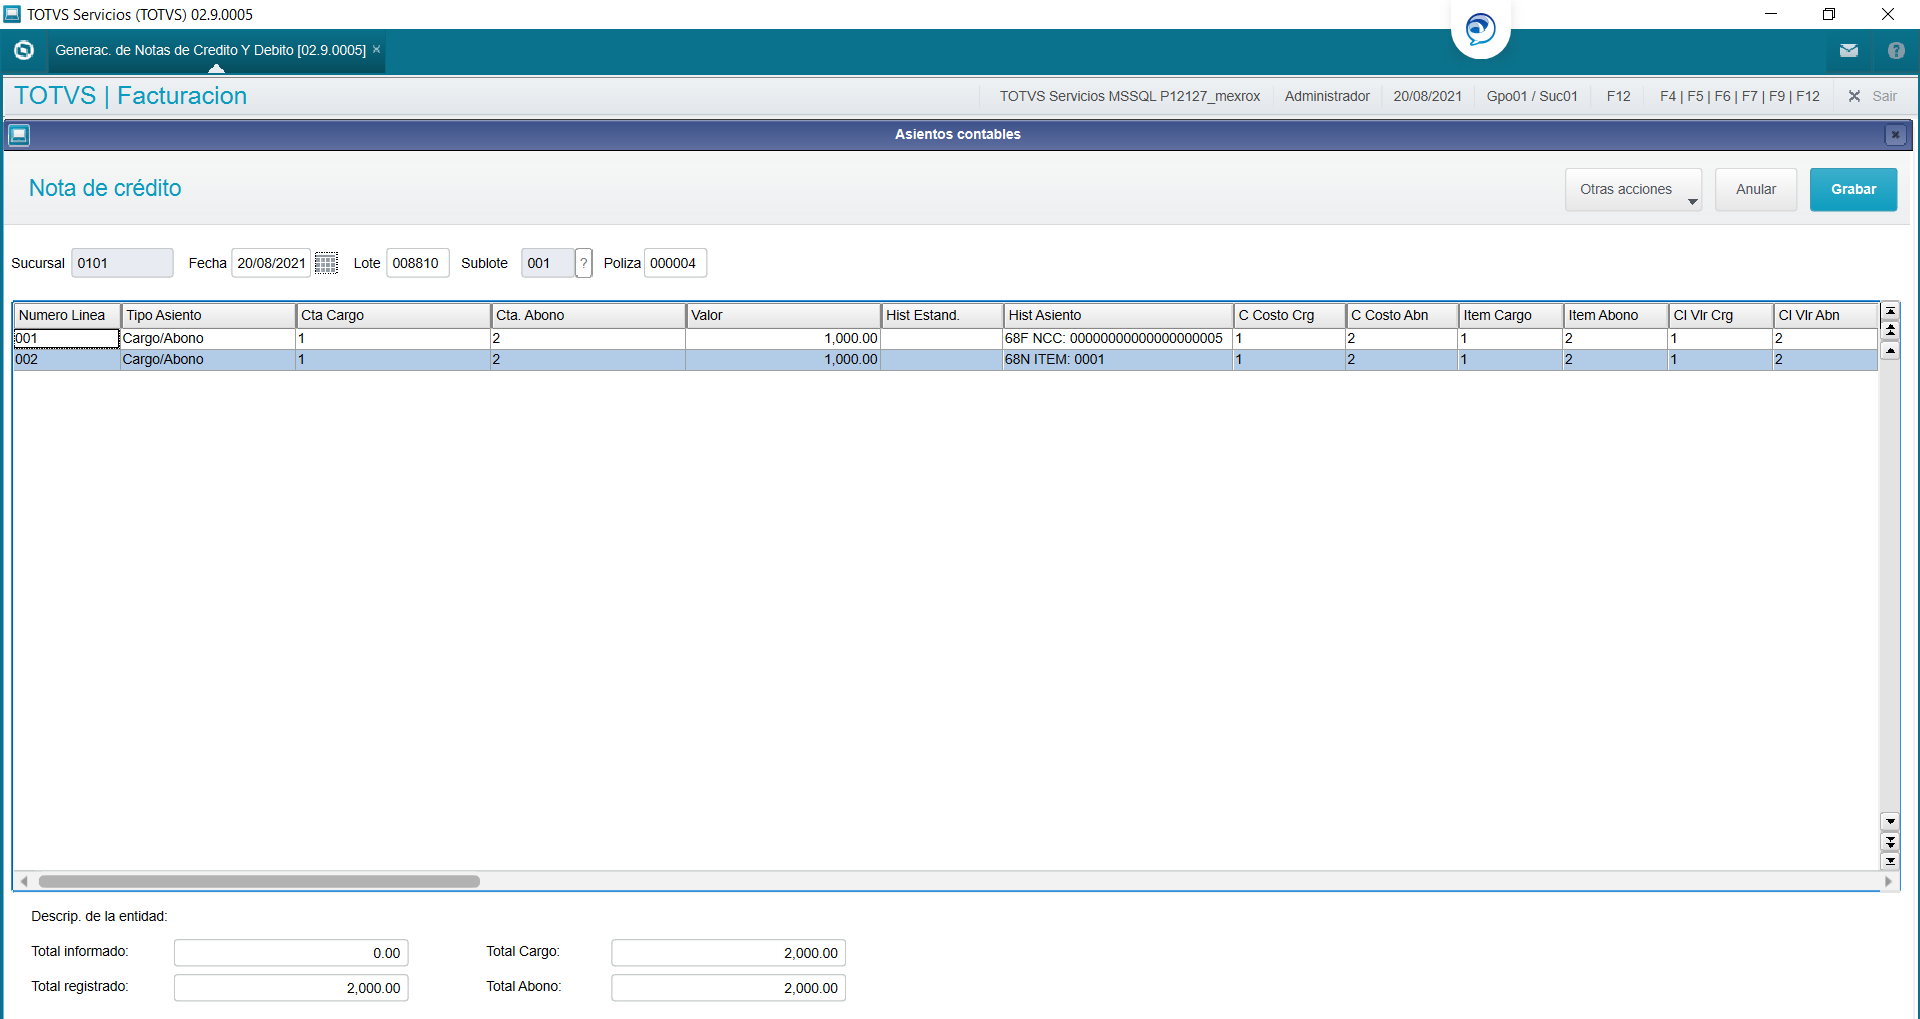
Task: Click the Cl Vlr Crg column header
Action: pos(1721,315)
